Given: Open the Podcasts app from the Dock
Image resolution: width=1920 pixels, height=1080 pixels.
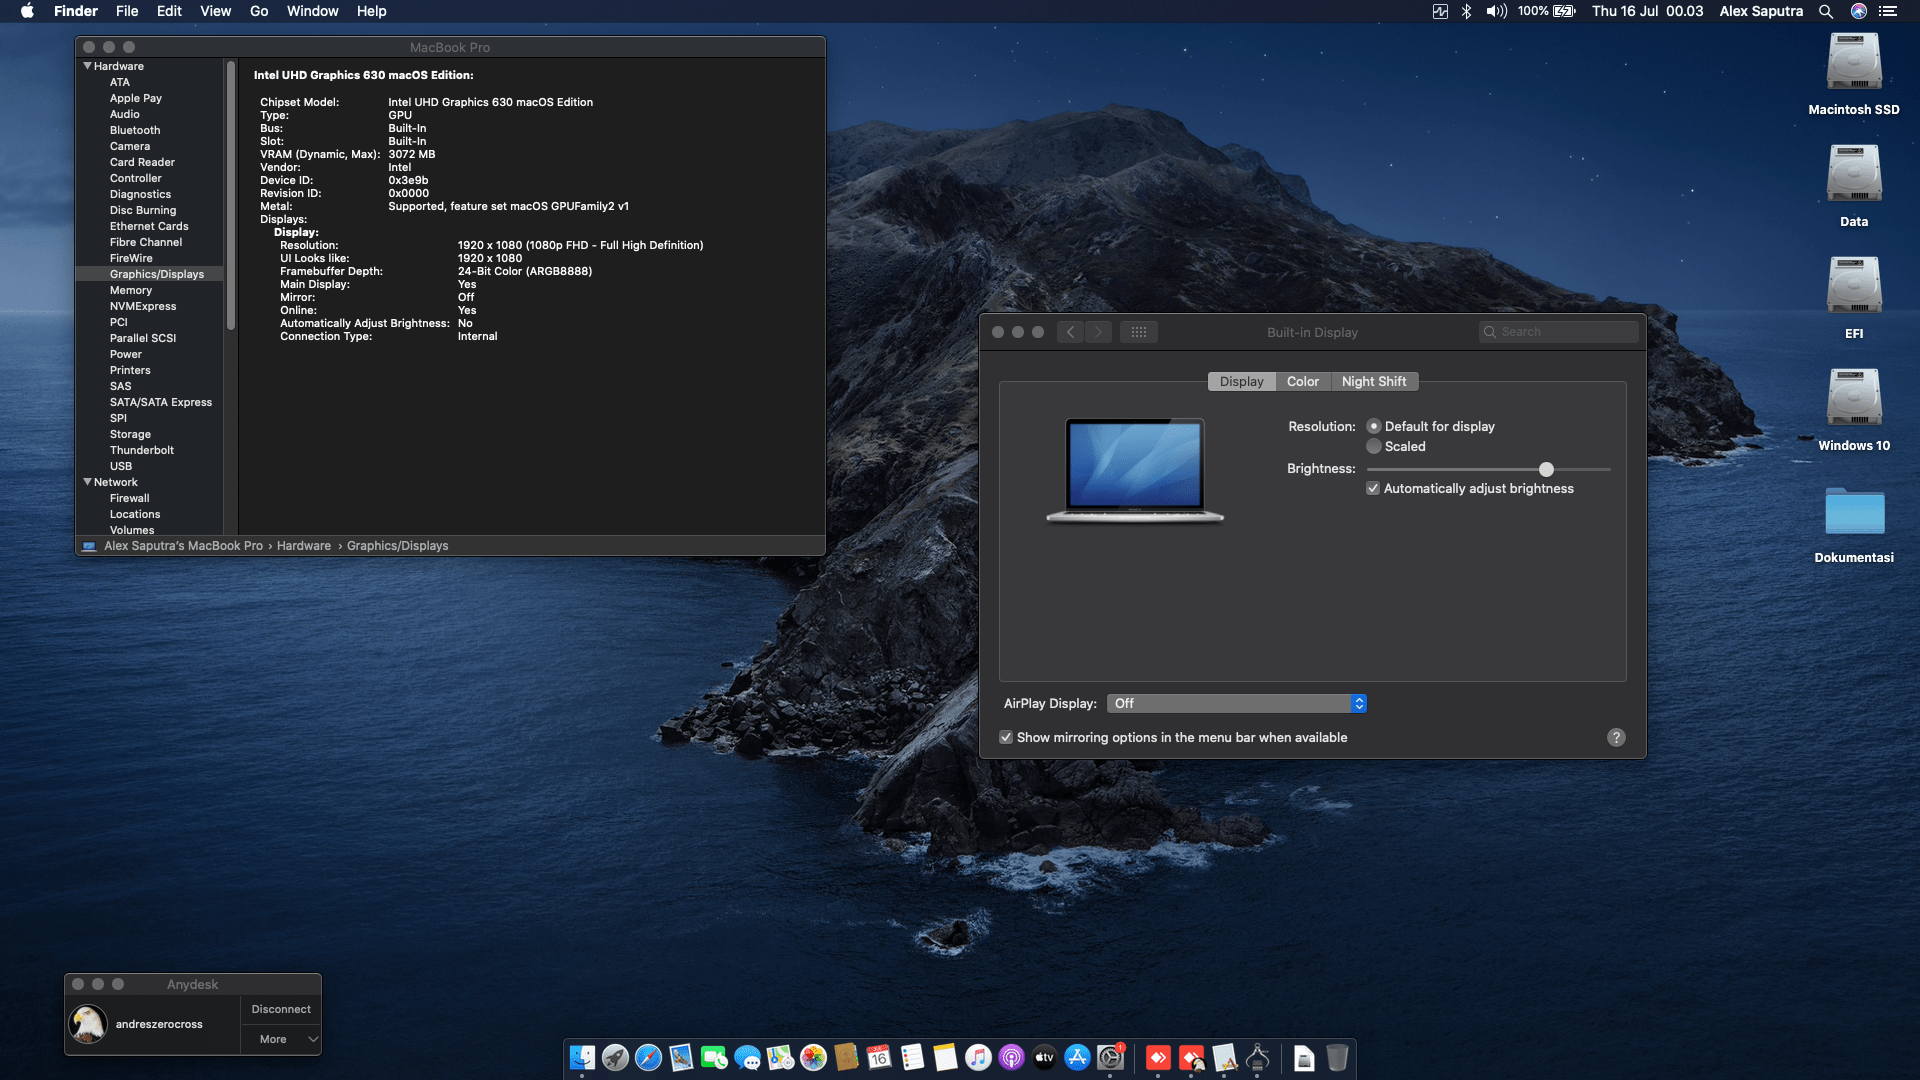Looking at the screenshot, I should click(1010, 1059).
